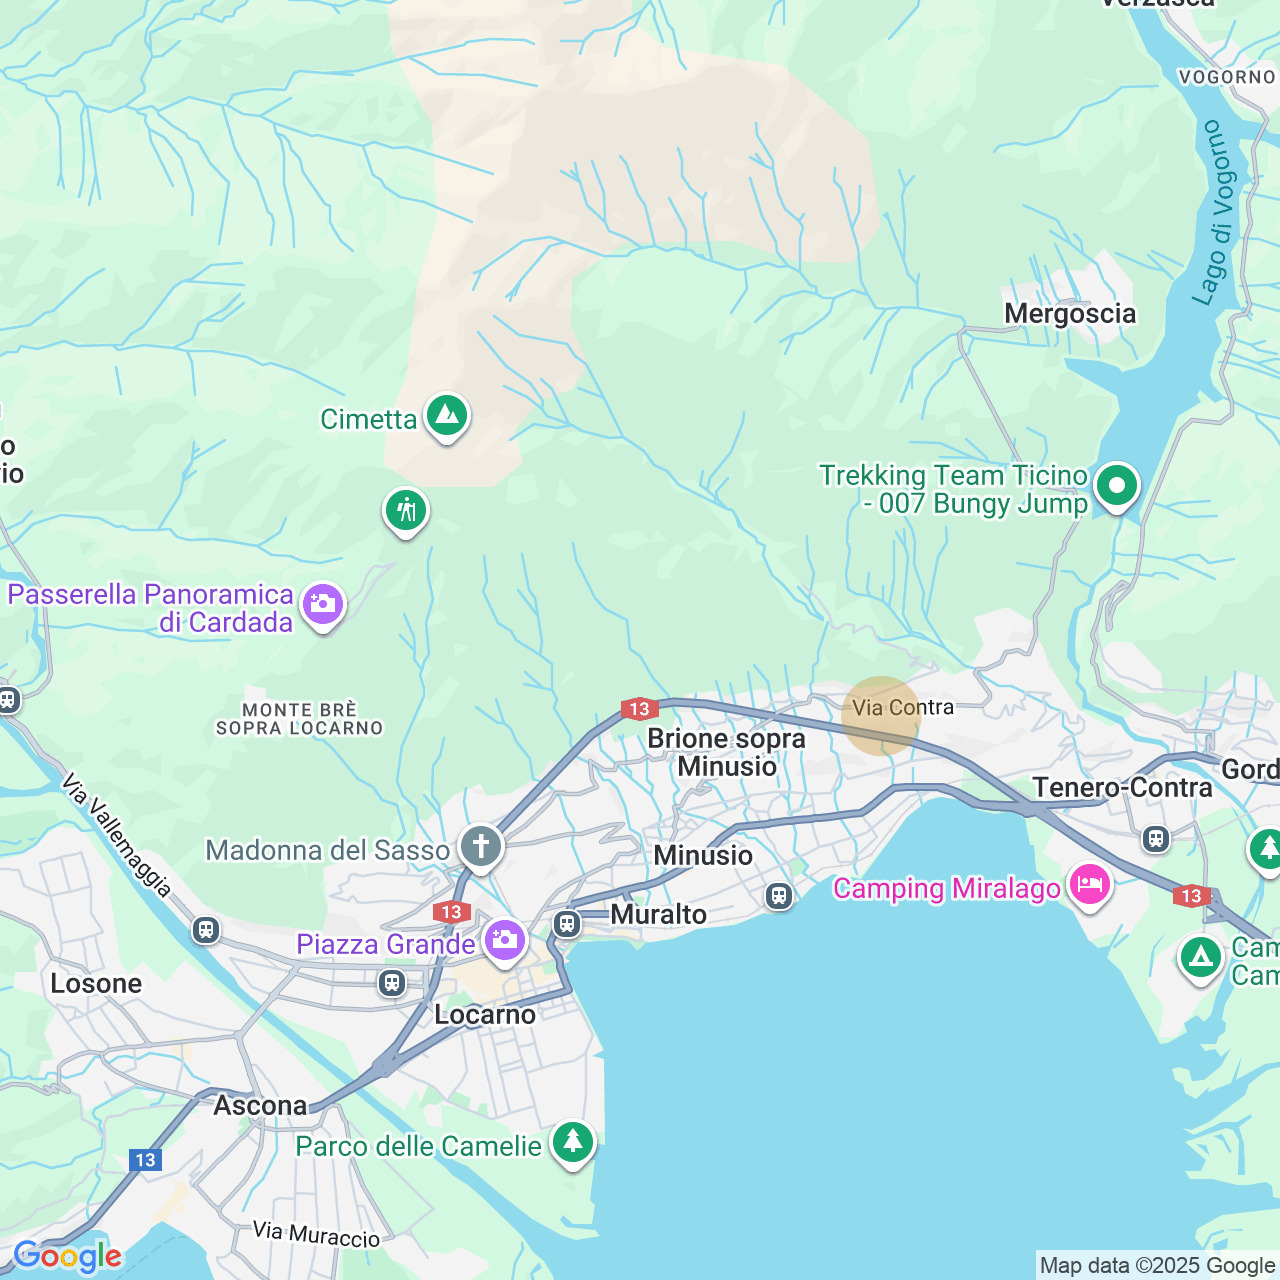The height and width of the screenshot is (1280, 1280).
Task: Select the hiking trail marker below Cimetta
Action: click(x=406, y=511)
